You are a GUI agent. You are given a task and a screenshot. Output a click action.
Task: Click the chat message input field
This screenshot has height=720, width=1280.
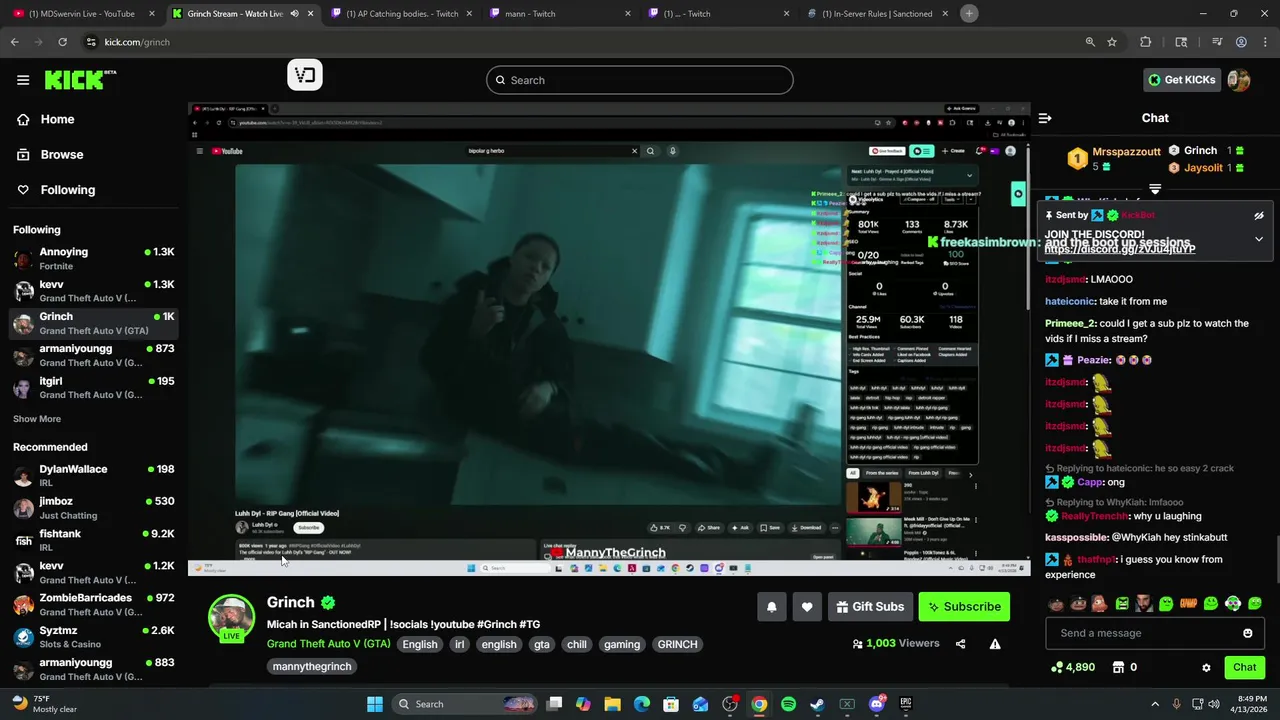pos(1140,633)
